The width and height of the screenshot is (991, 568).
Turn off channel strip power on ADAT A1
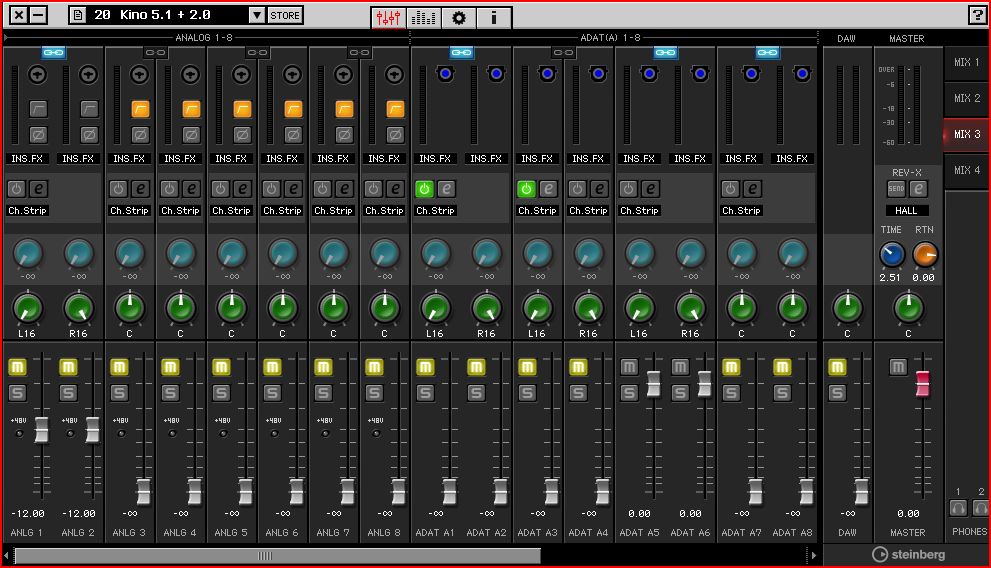[x=423, y=188]
